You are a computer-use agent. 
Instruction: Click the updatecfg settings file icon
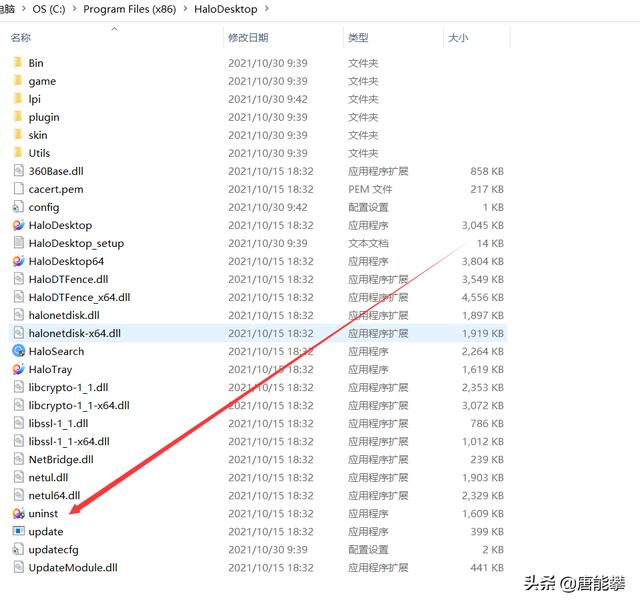click(x=18, y=549)
